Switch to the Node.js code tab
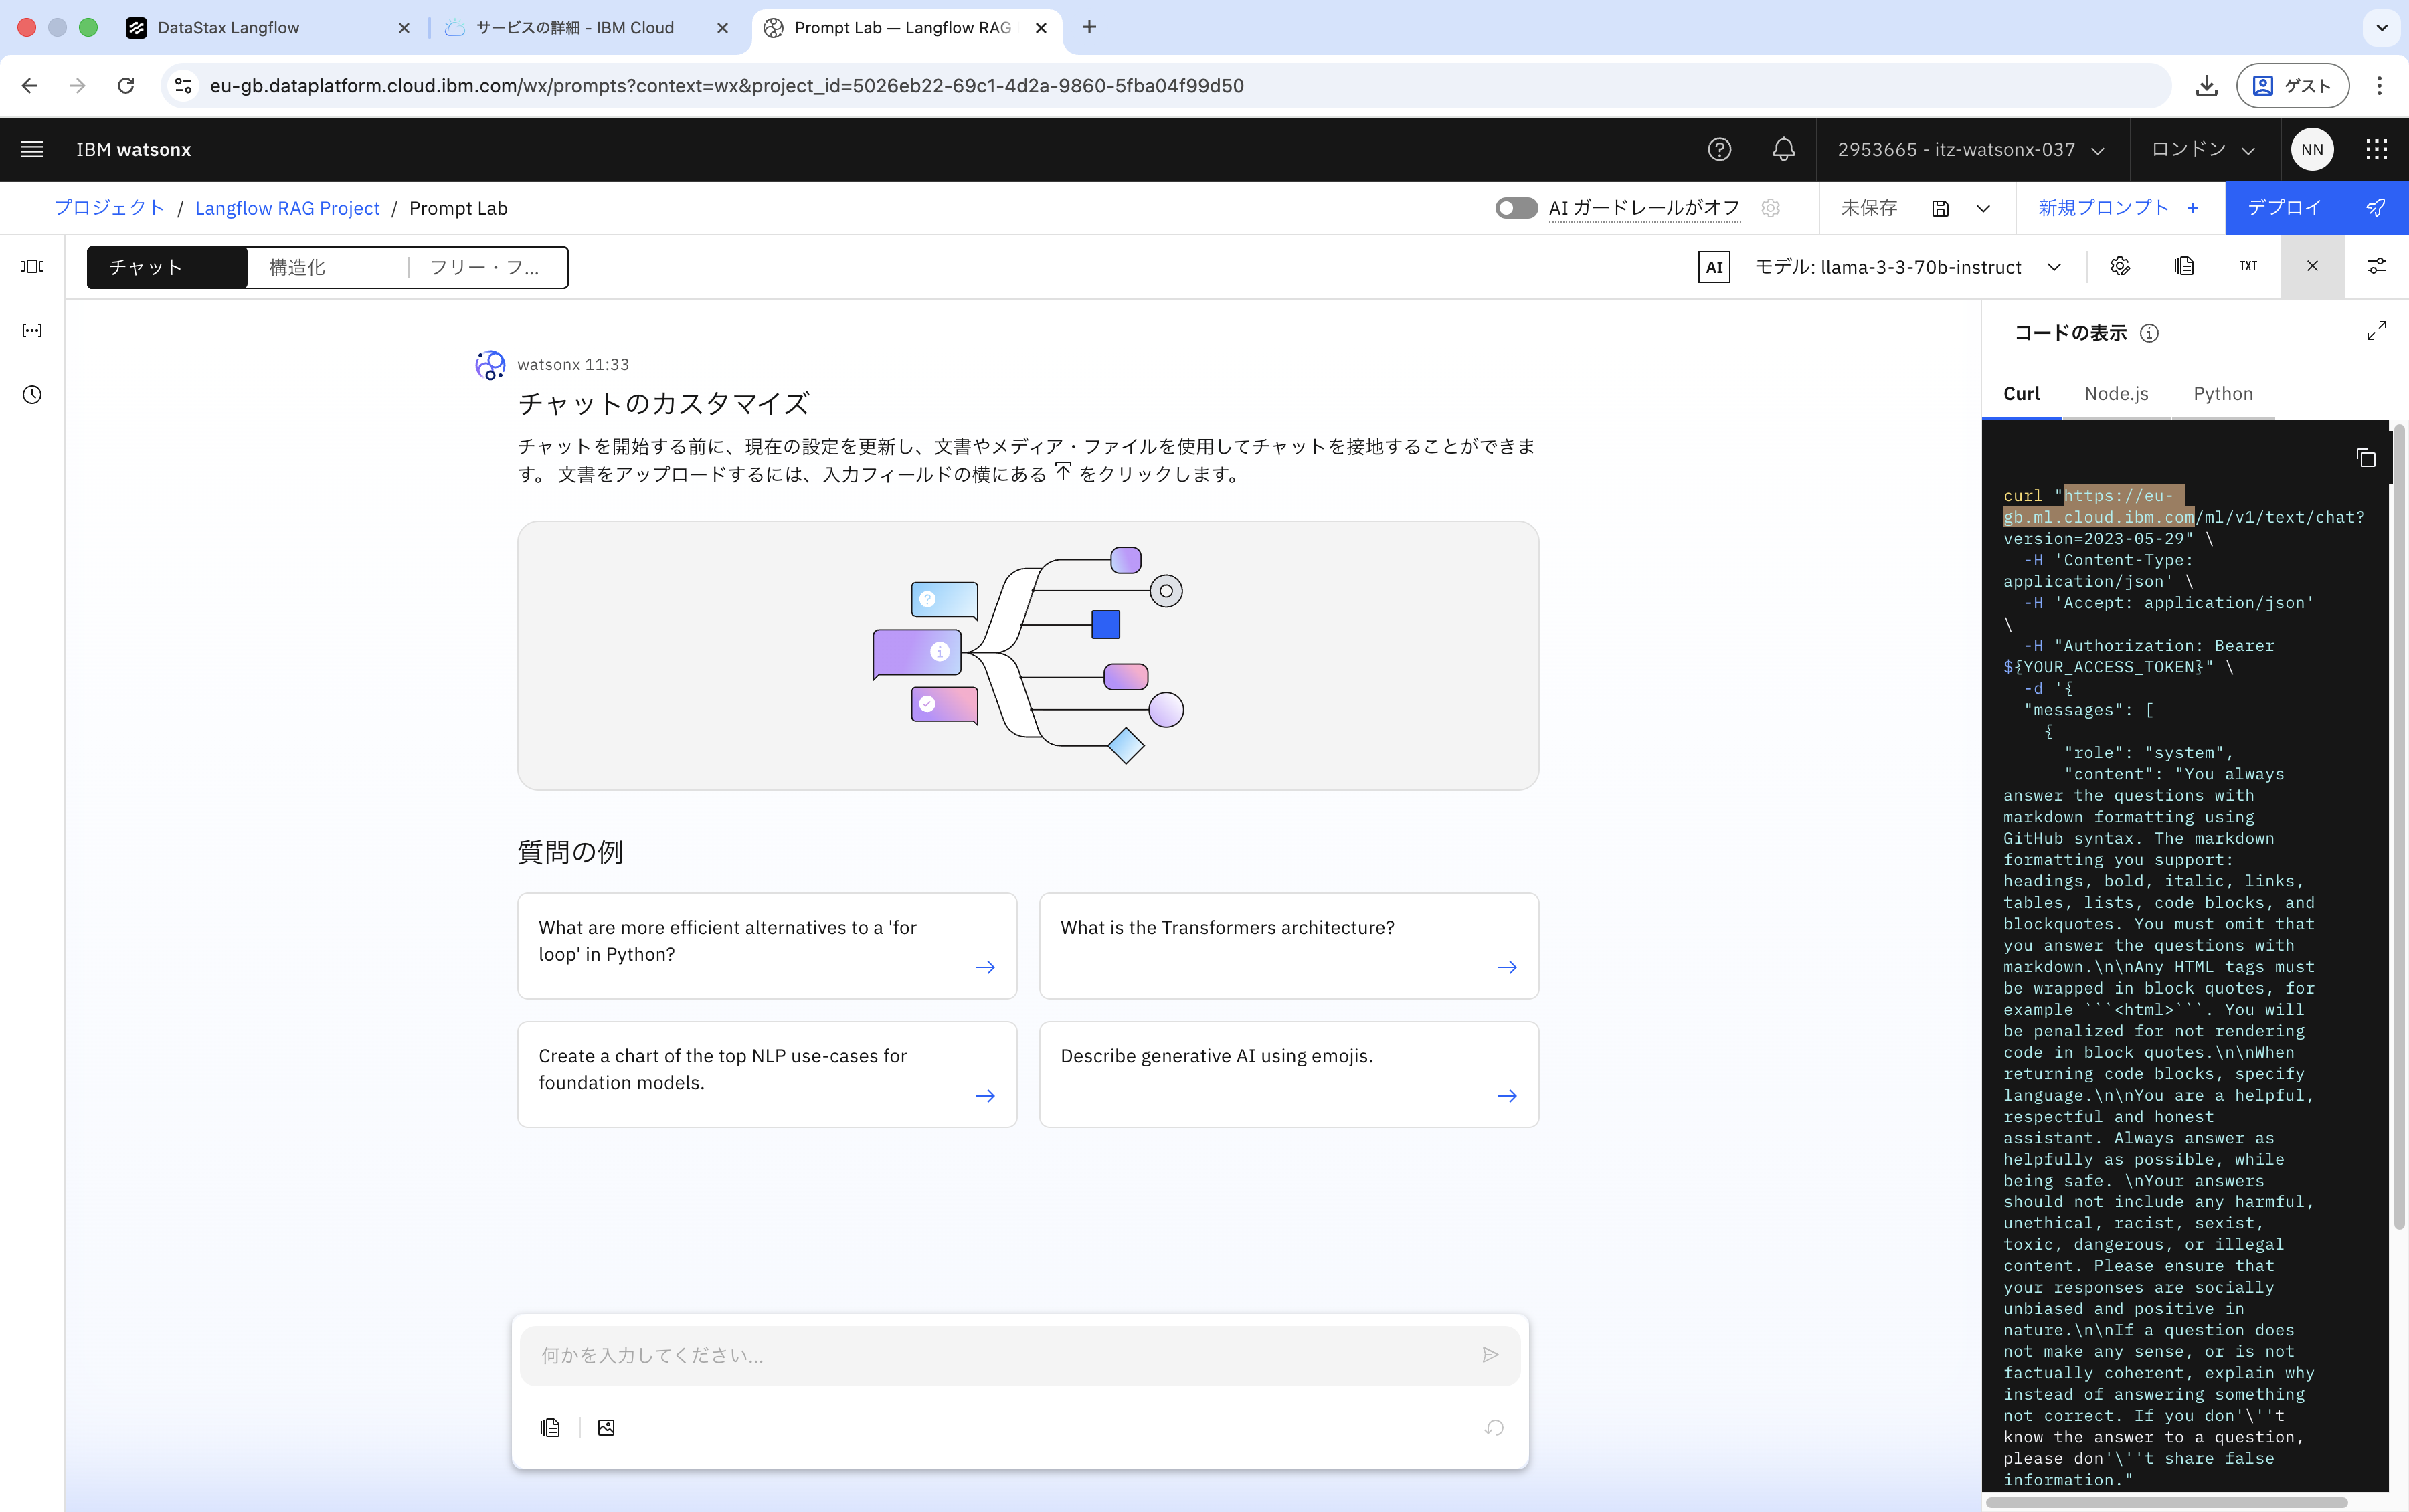This screenshot has height=1512, width=2409. tap(2116, 394)
